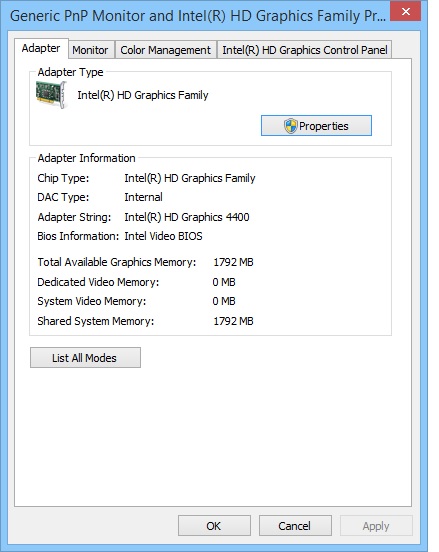
Task: Click the Chip Type label
Action: tap(63, 178)
